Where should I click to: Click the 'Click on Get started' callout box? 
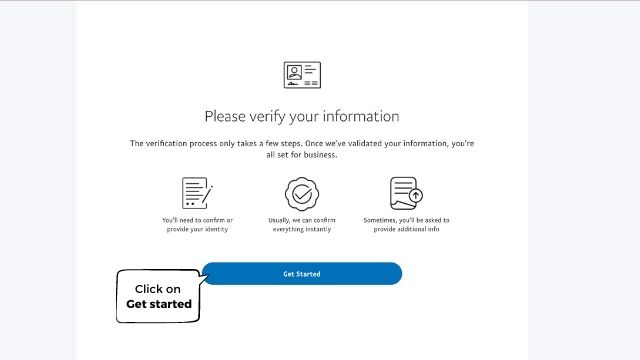point(158,296)
